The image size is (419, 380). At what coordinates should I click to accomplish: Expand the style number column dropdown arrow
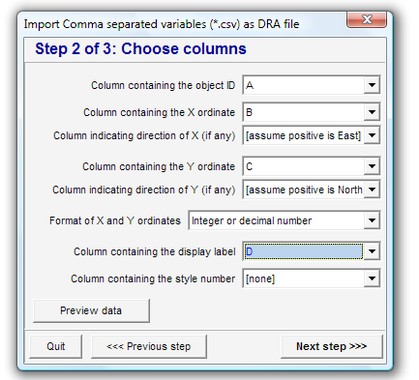[x=372, y=278]
